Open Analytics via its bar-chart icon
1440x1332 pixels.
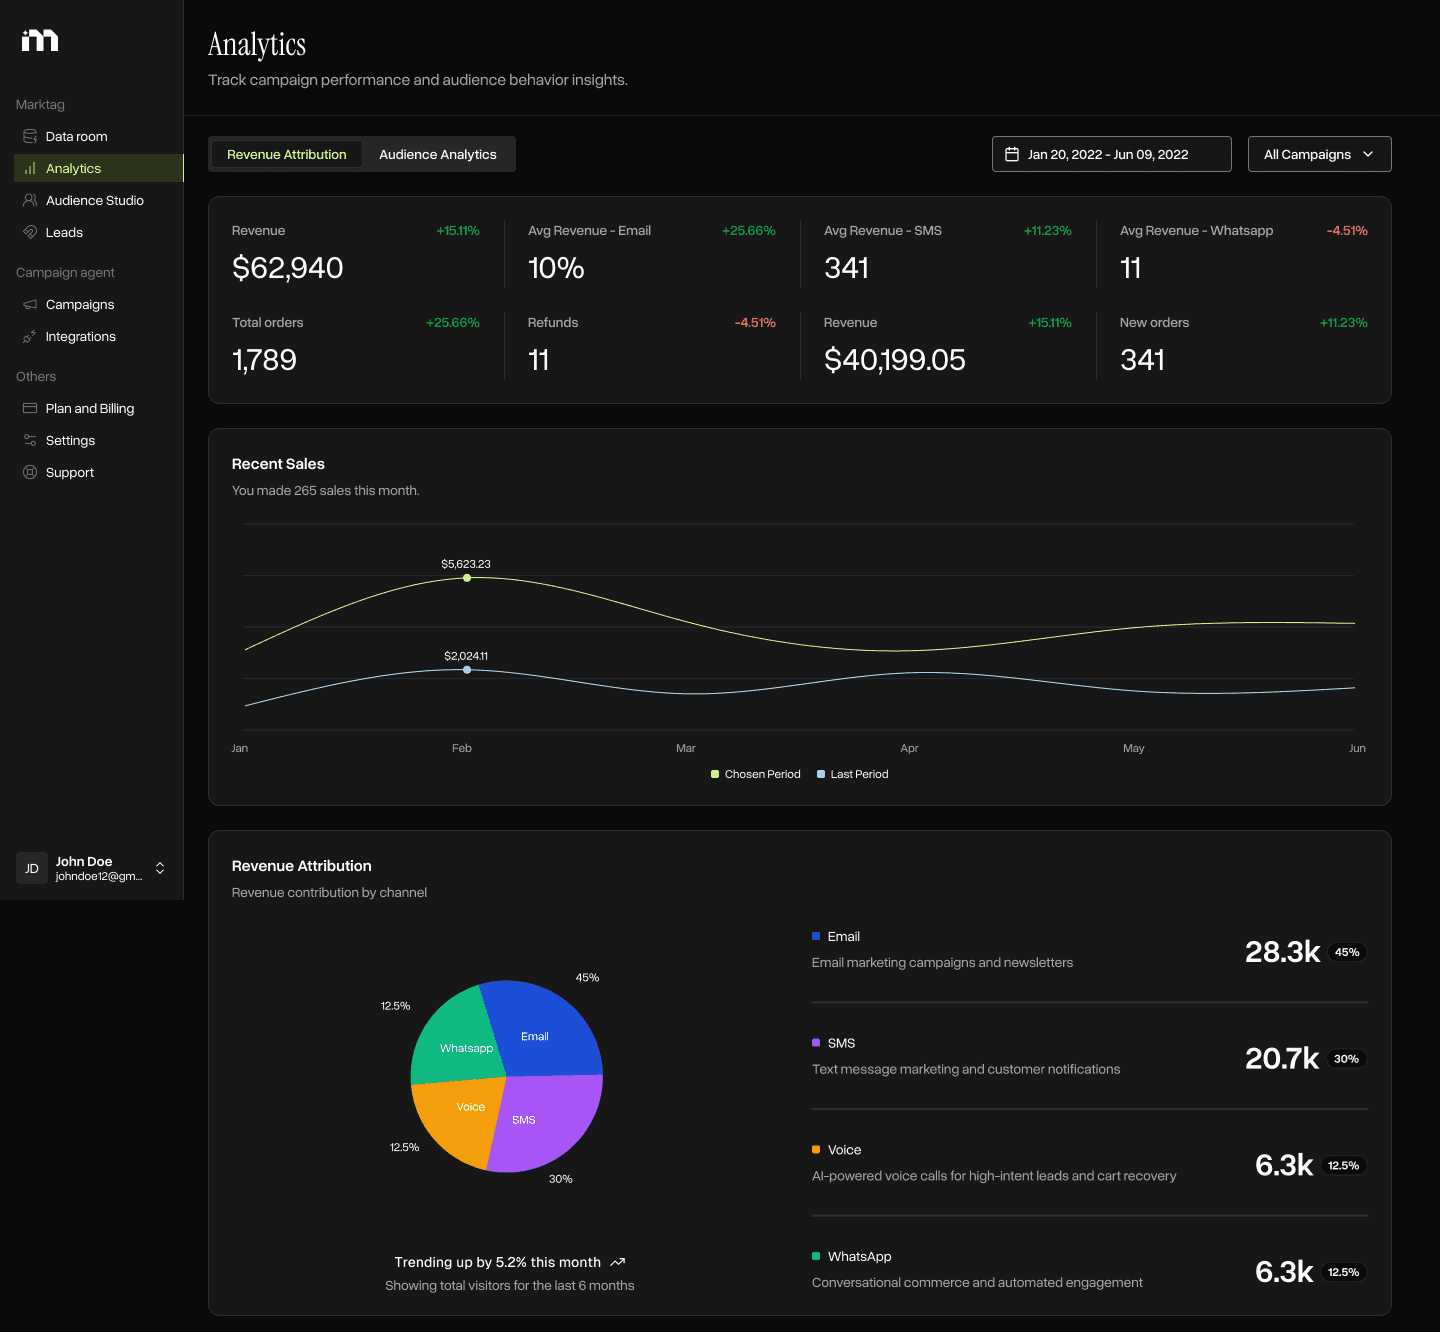pyautogui.click(x=30, y=168)
